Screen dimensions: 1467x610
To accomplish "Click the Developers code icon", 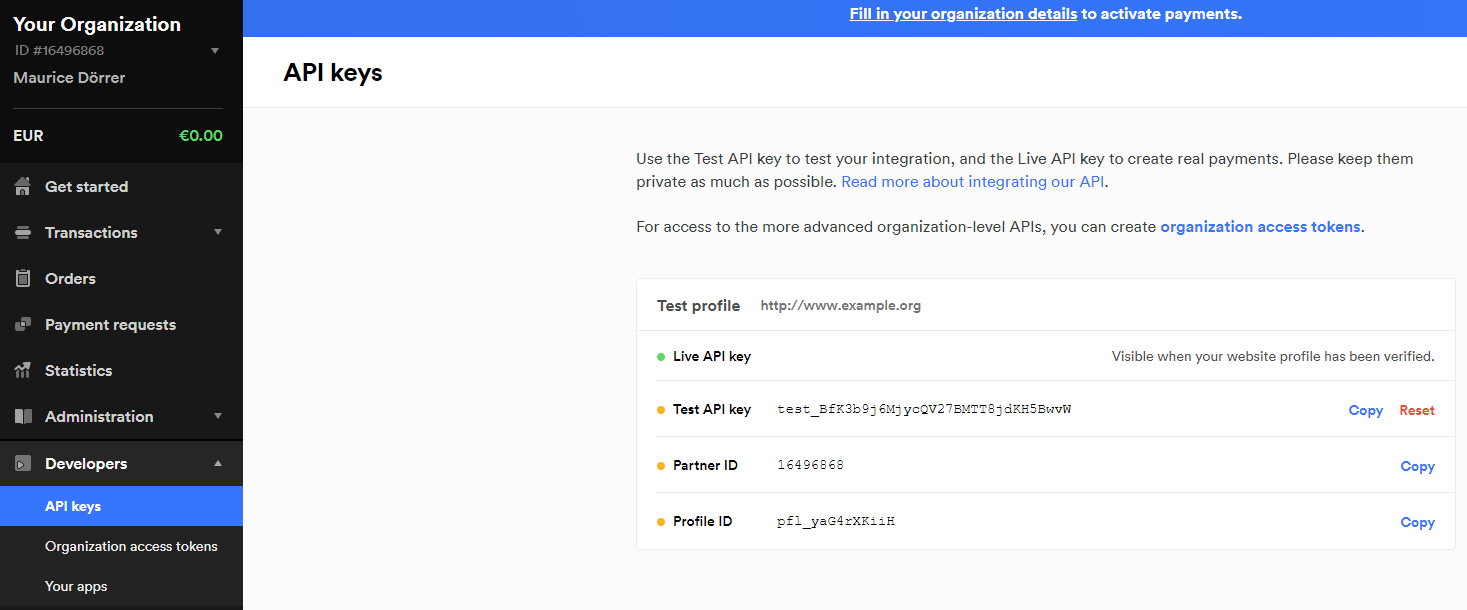I will tap(23, 464).
